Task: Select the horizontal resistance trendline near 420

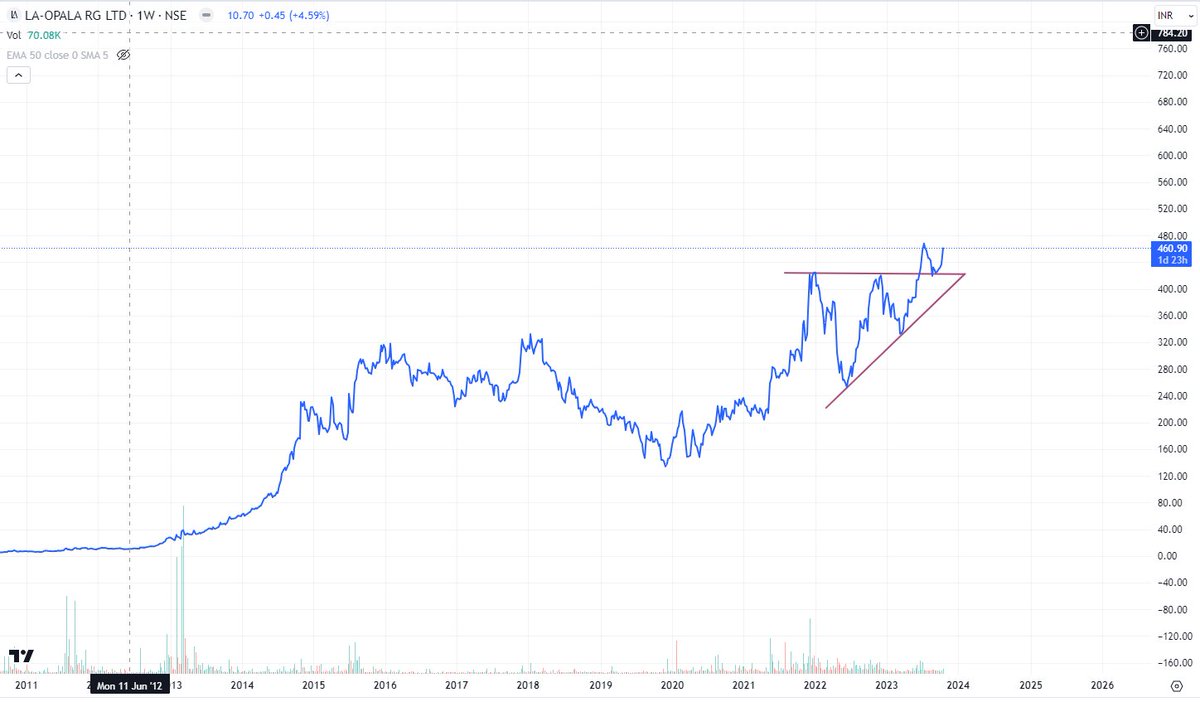Action: 875,273
